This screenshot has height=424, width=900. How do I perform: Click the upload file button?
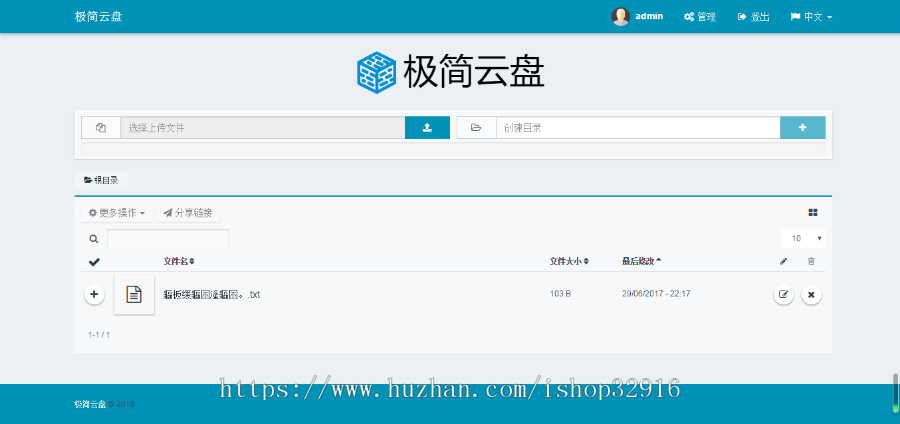point(427,128)
